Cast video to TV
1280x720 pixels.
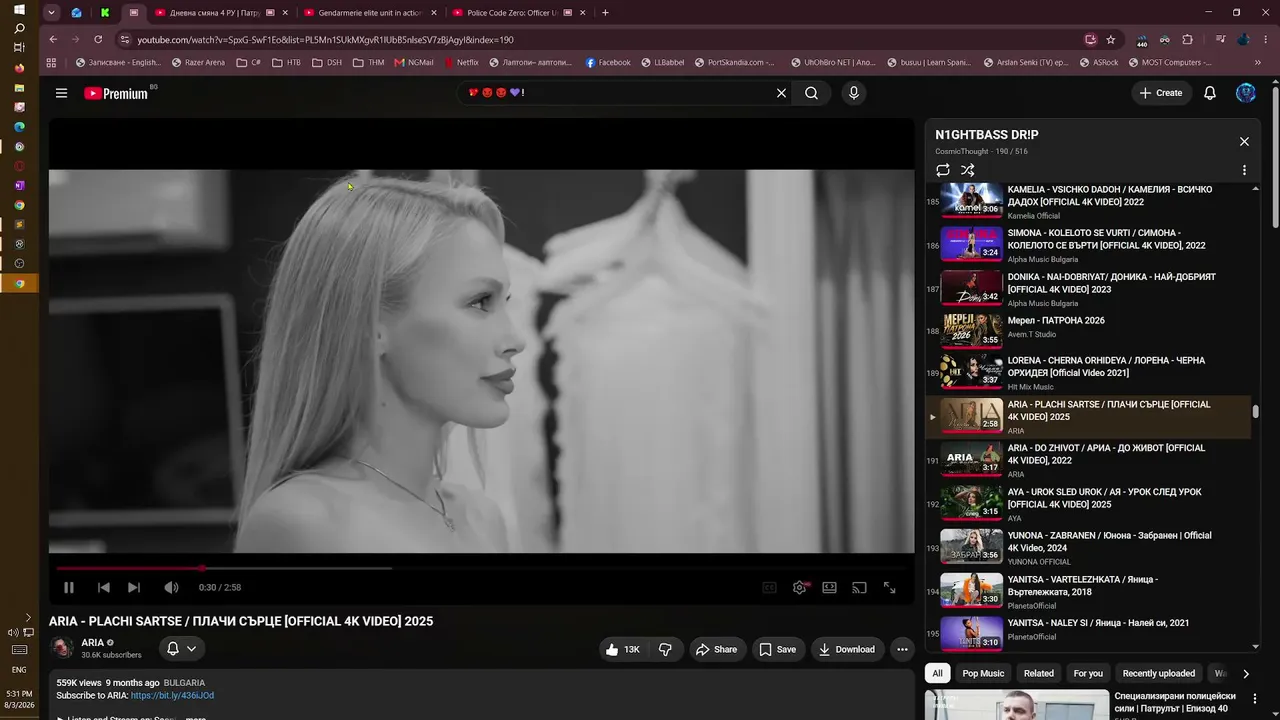coord(859,588)
